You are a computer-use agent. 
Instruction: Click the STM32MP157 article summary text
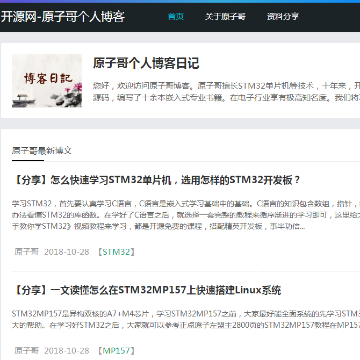(x=186, y=319)
